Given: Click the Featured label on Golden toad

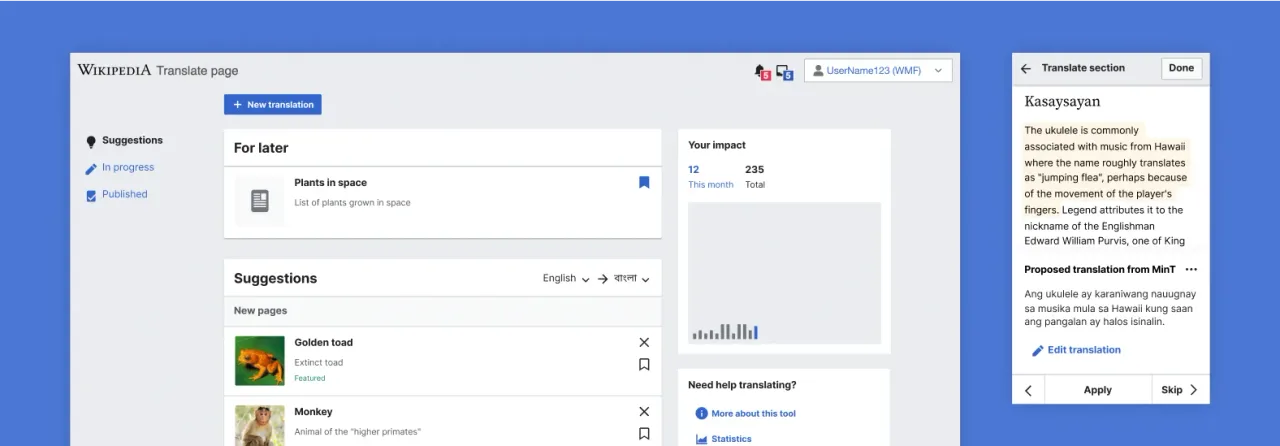Looking at the screenshot, I should coord(309,378).
